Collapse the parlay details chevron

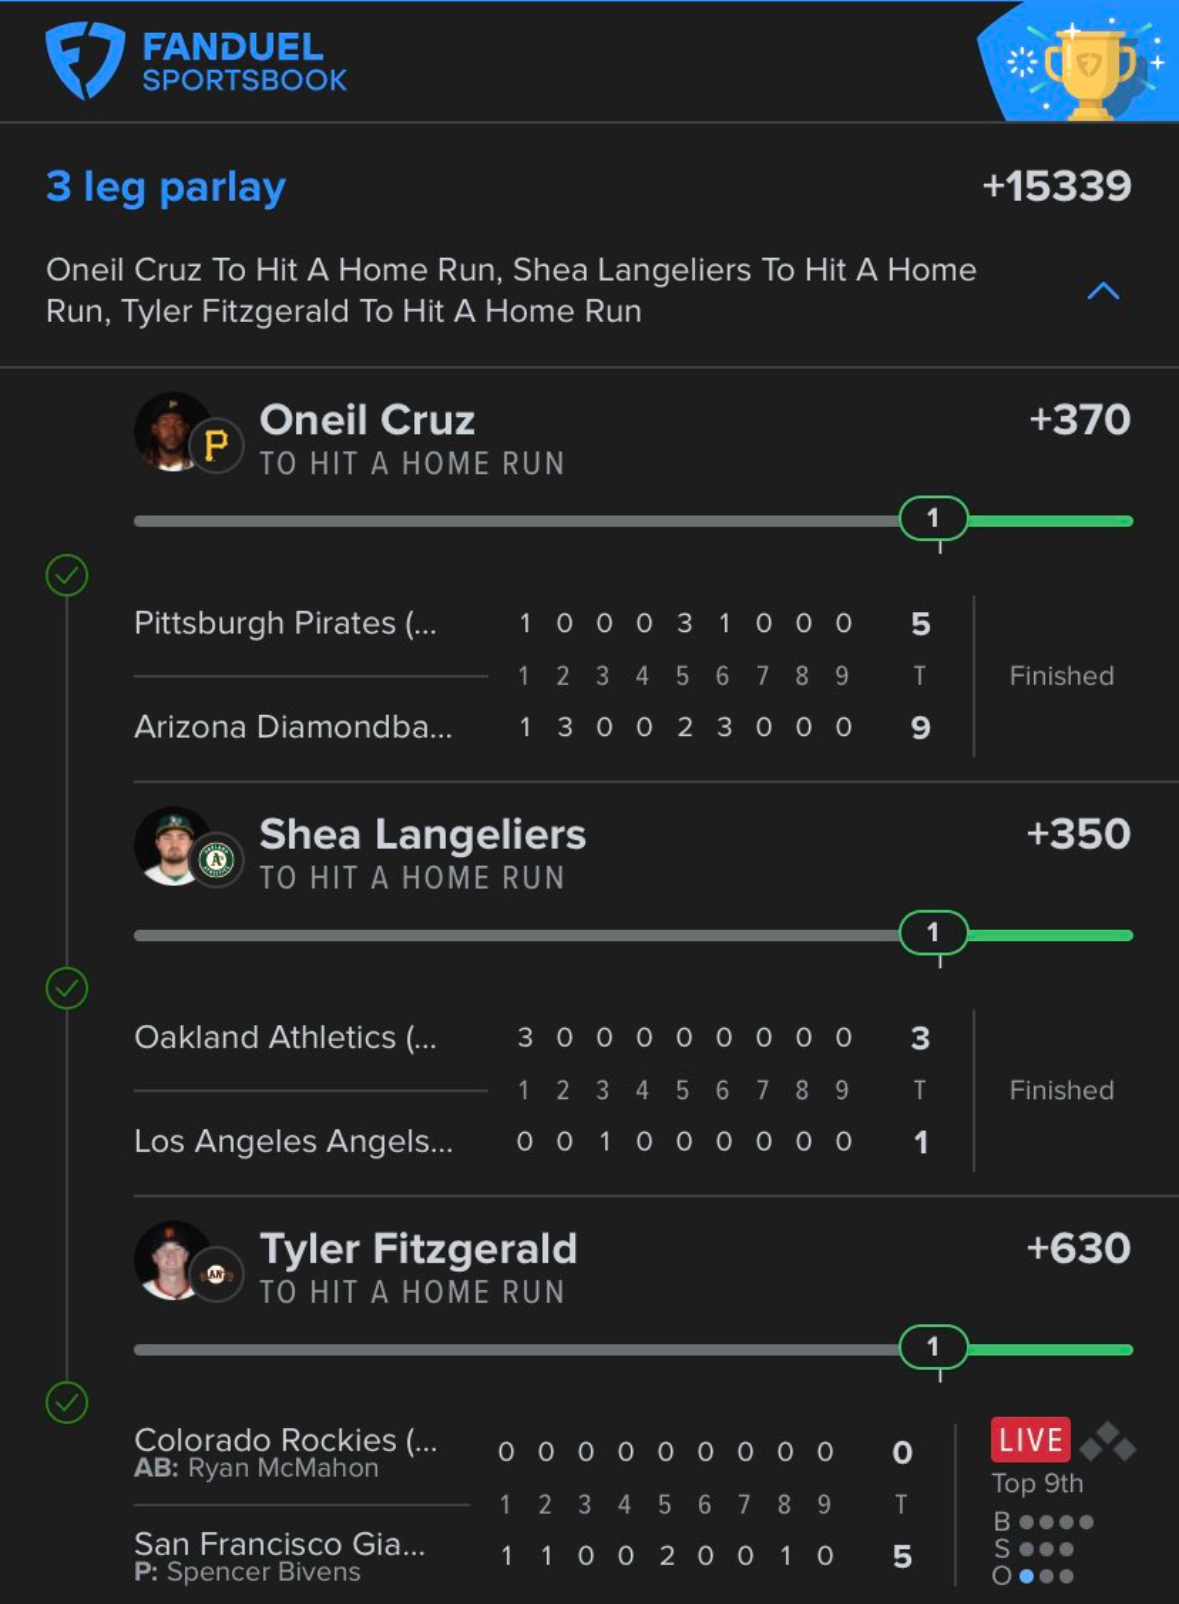[1103, 291]
